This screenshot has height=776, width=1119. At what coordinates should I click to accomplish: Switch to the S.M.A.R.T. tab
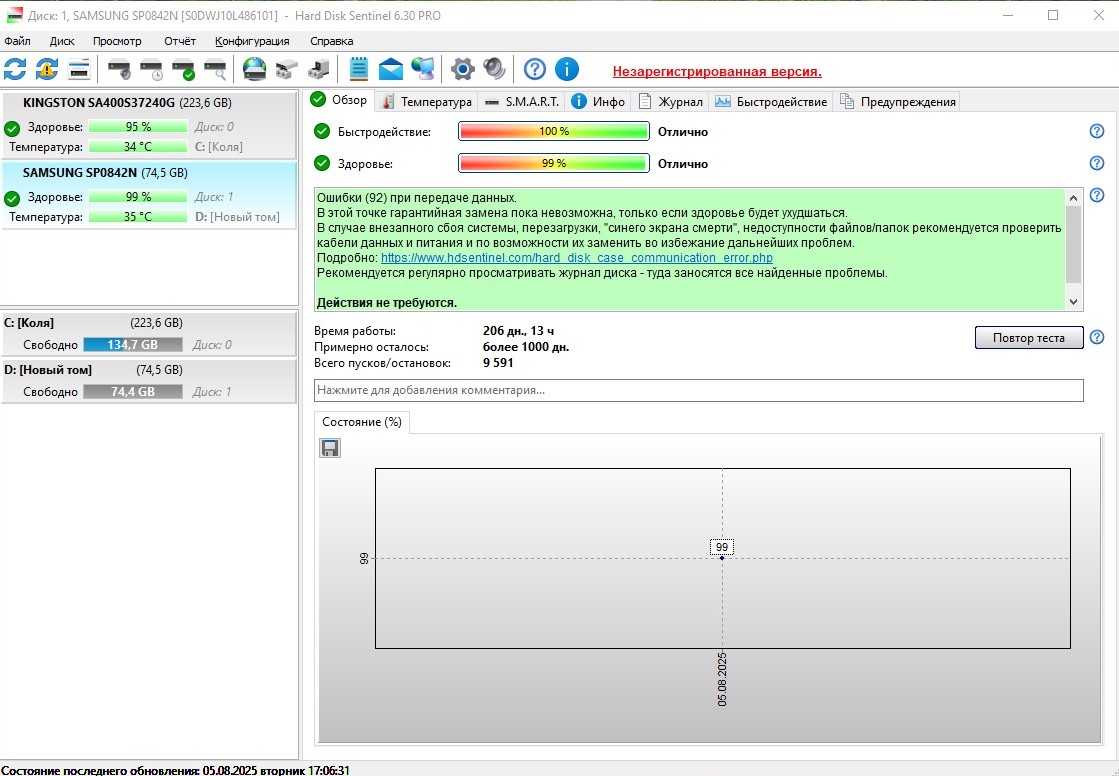[521, 101]
